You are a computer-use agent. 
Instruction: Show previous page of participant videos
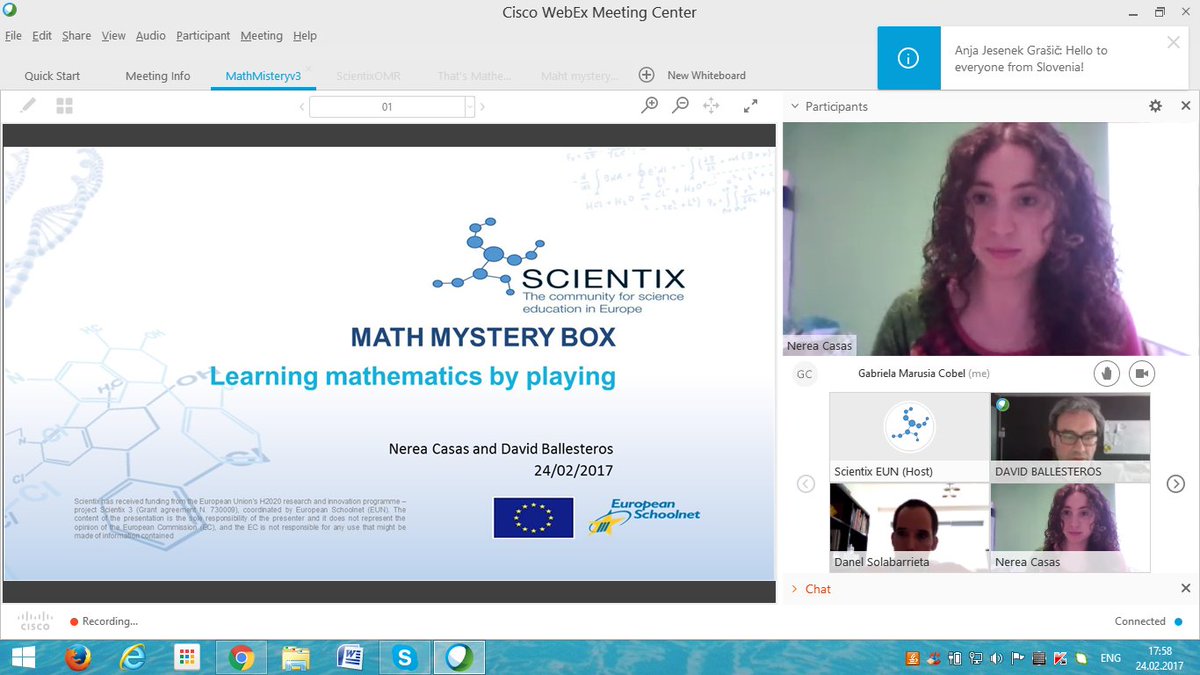tap(806, 483)
